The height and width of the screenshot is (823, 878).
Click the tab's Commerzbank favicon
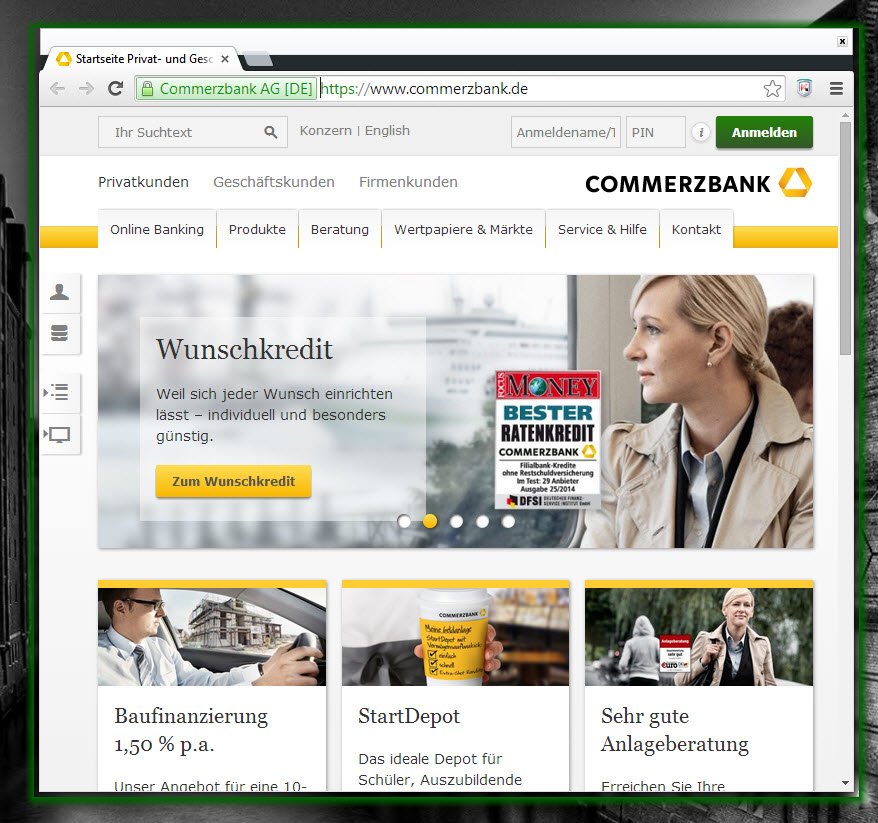pos(64,59)
